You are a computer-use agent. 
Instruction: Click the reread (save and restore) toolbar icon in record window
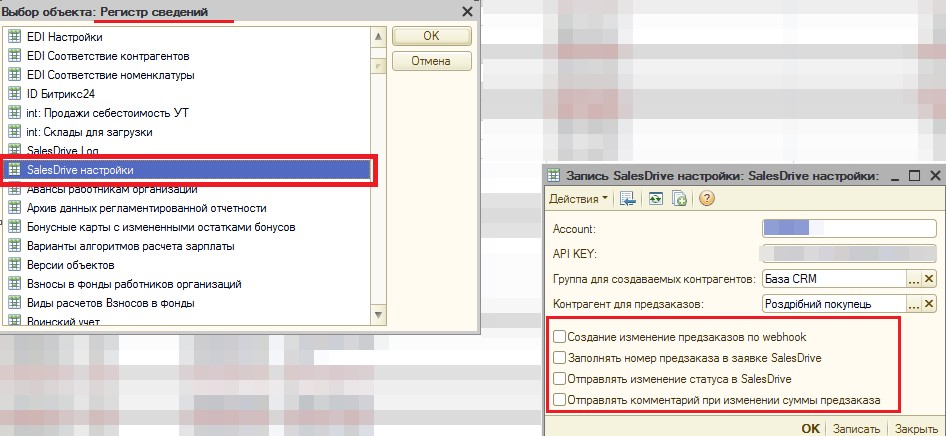point(627,200)
